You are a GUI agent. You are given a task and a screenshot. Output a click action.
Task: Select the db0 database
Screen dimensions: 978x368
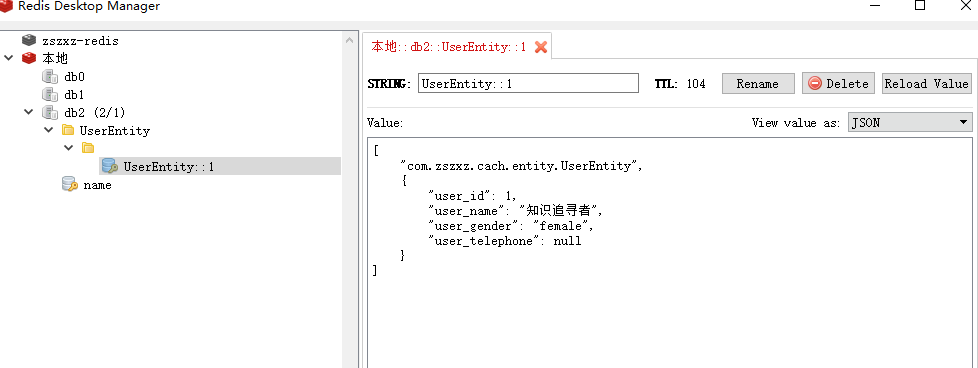point(74,77)
